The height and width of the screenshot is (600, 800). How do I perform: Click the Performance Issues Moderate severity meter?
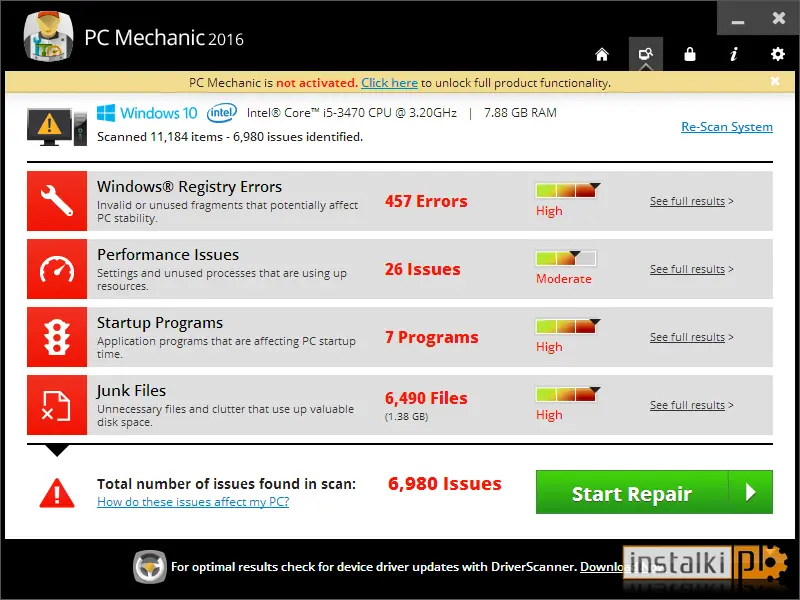click(565, 258)
